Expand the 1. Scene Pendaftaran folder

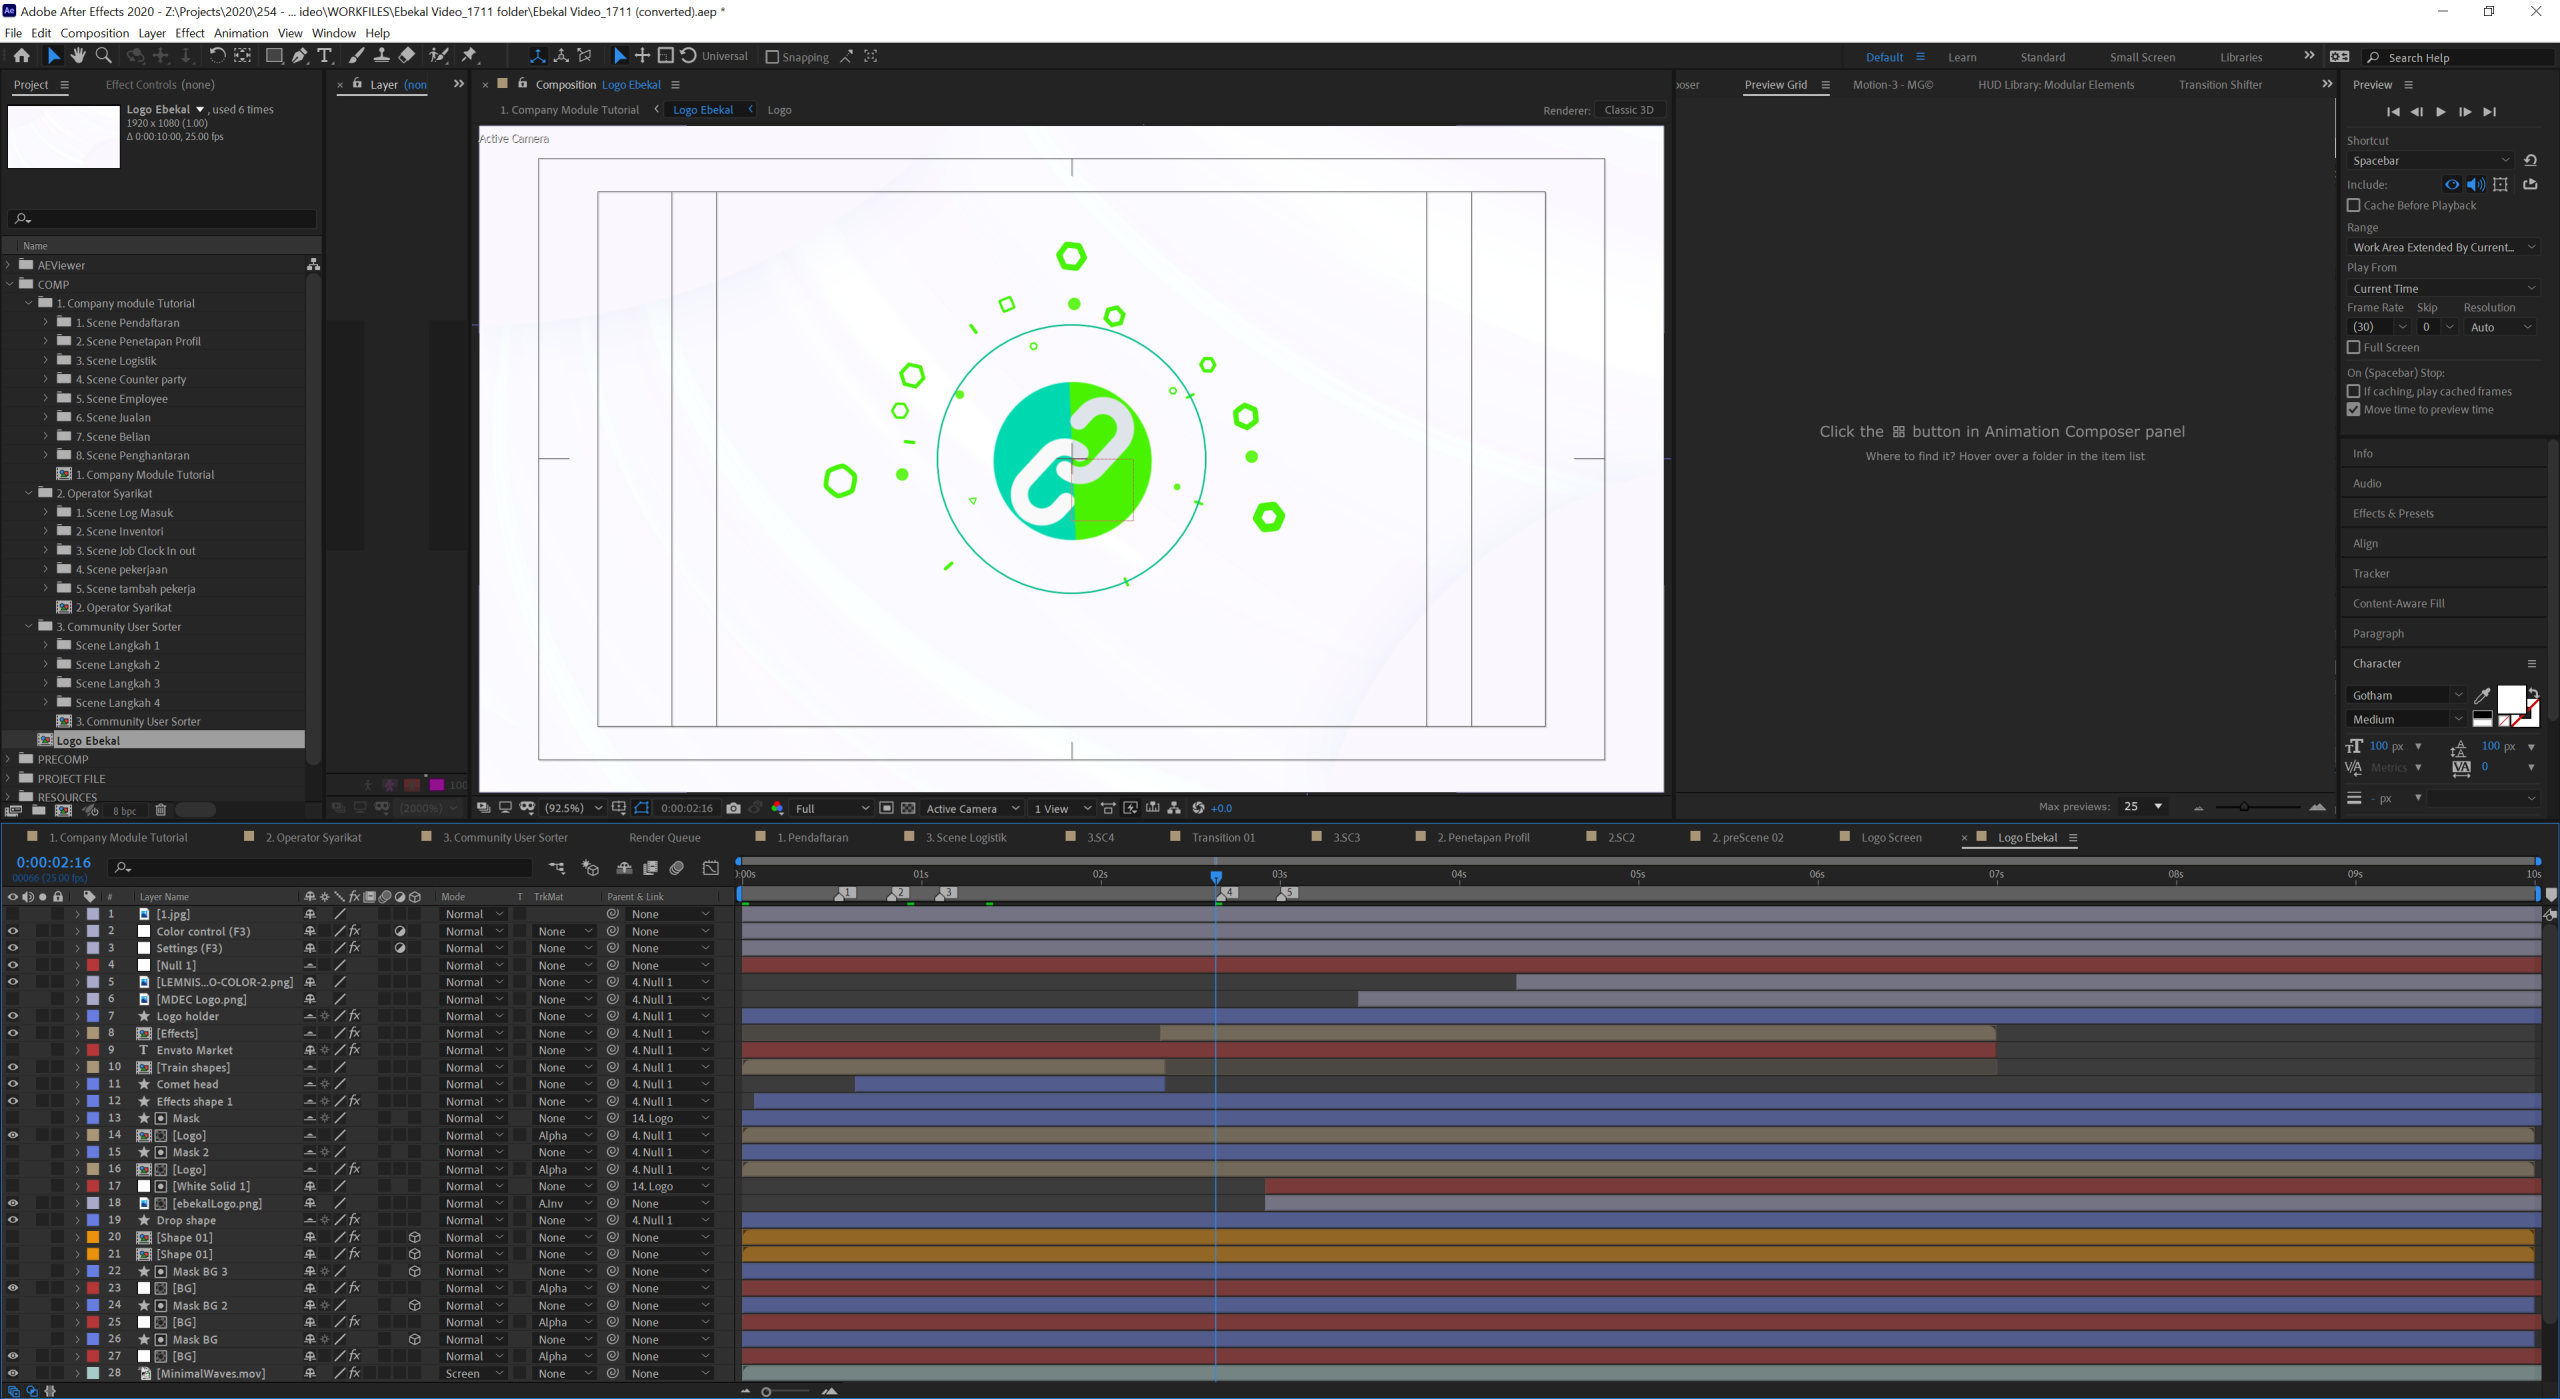(45, 322)
